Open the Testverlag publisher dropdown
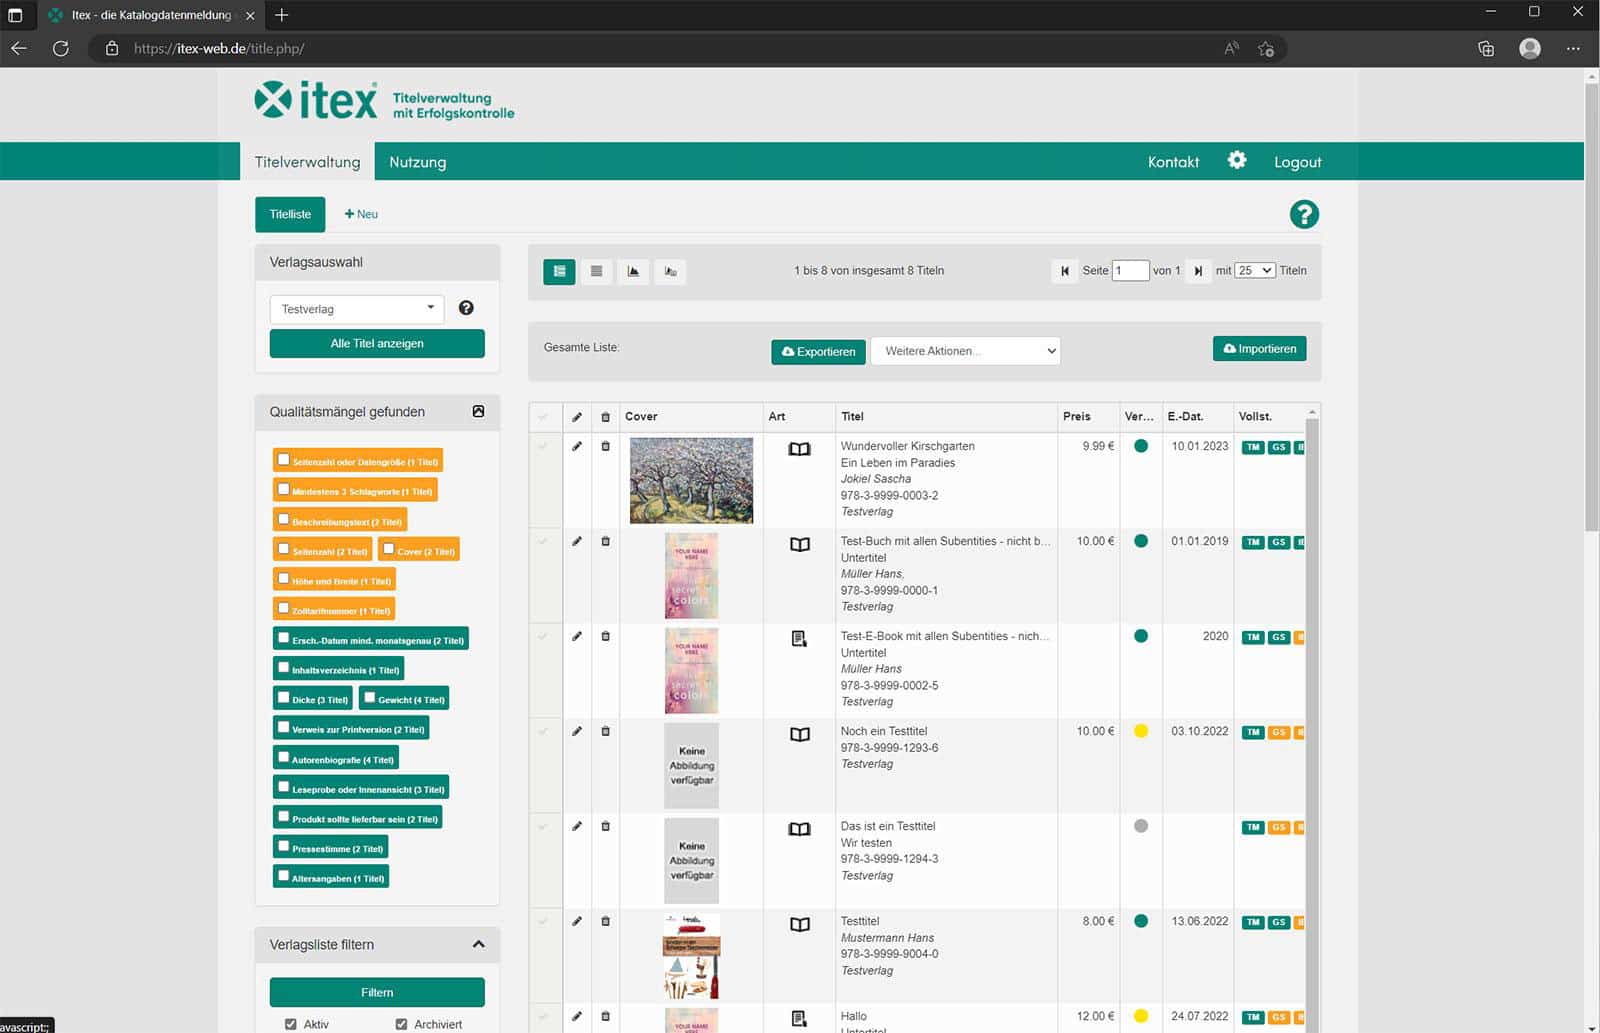Screen dimensions: 1600x1033 pos(357,309)
